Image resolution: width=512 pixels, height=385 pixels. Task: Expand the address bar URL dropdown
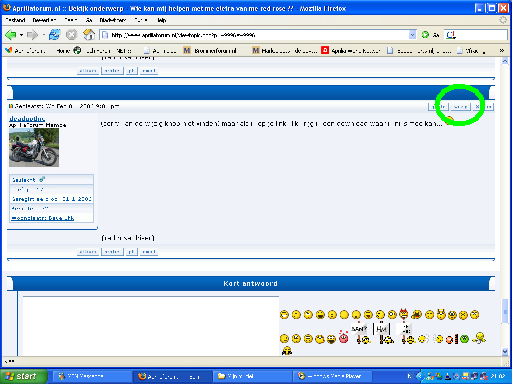point(412,35)
